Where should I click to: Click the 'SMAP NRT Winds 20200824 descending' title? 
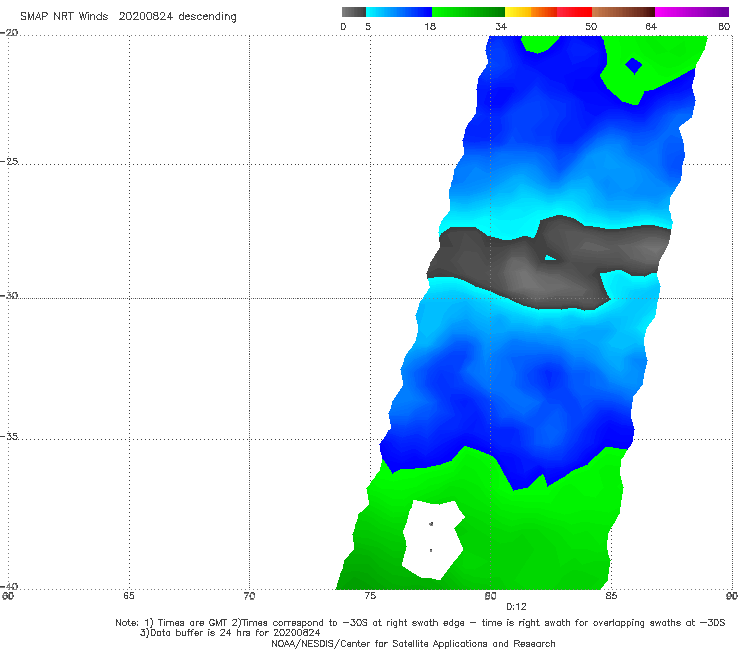(x=128, y=17)
